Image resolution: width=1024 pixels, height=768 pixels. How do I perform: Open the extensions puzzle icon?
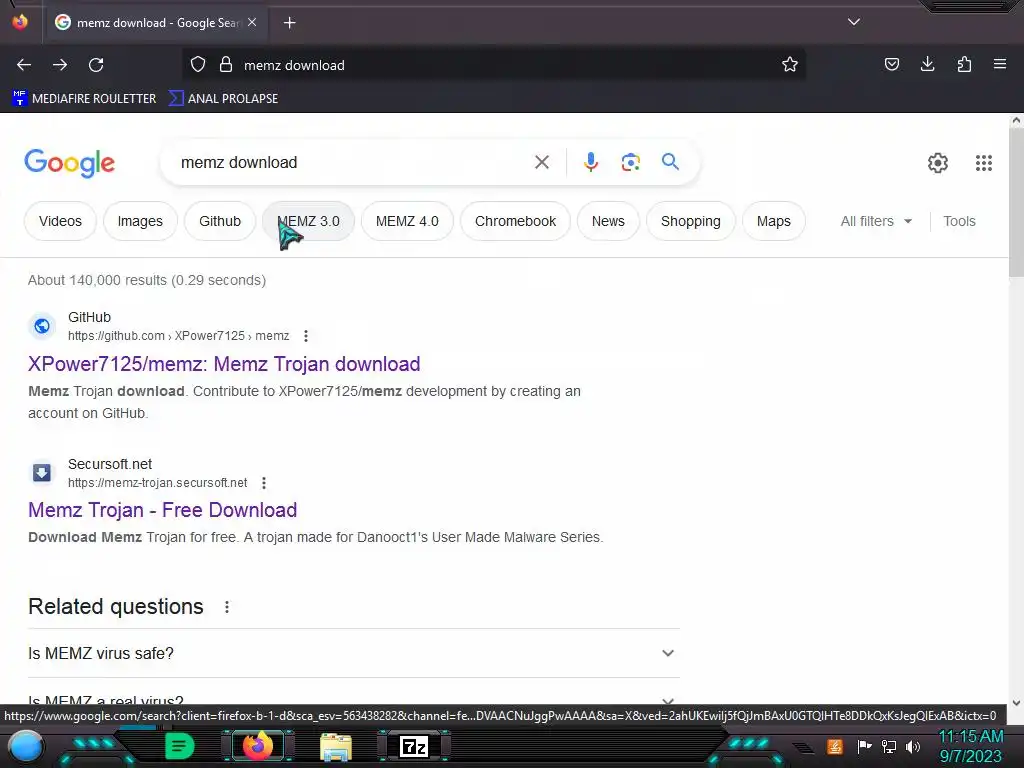point(964,65)
